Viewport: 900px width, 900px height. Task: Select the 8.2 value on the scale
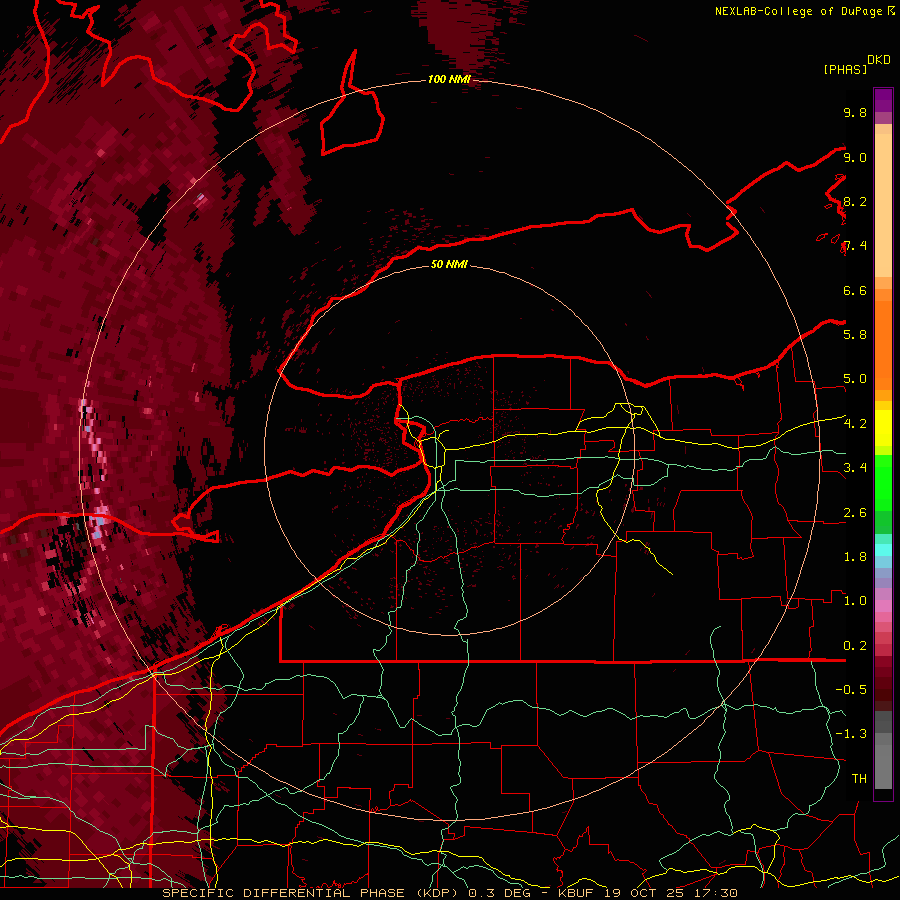[x=855, y=201]
